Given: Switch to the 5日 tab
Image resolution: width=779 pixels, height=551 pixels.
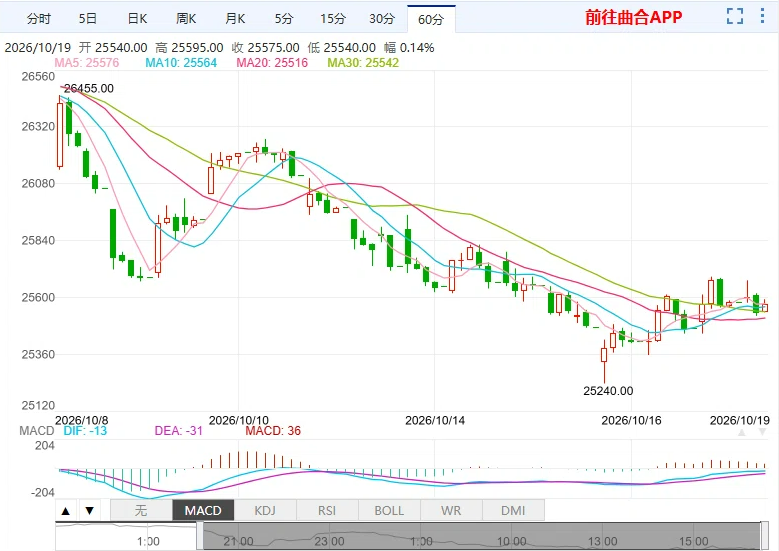Looking at the screenshot, I should tap(87, 18).
